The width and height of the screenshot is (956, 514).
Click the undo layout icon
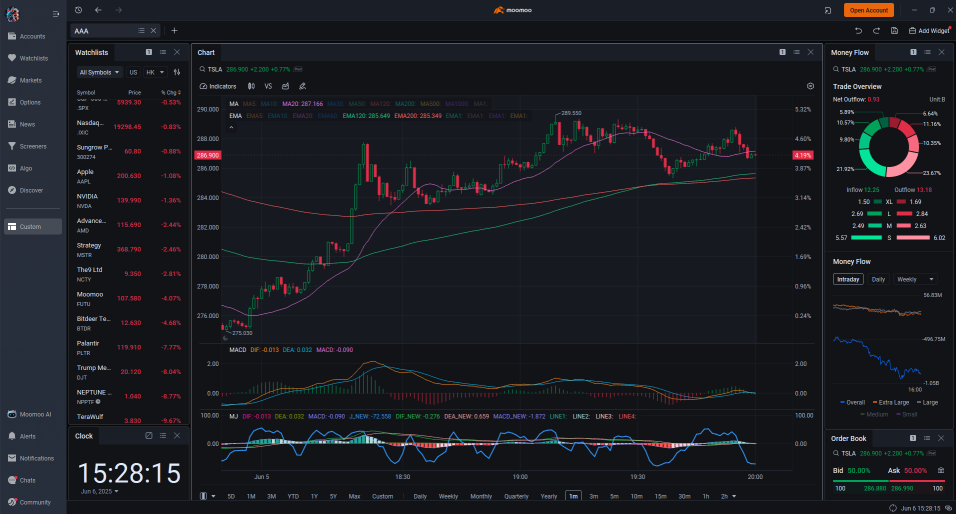click(x=858, y=30)
